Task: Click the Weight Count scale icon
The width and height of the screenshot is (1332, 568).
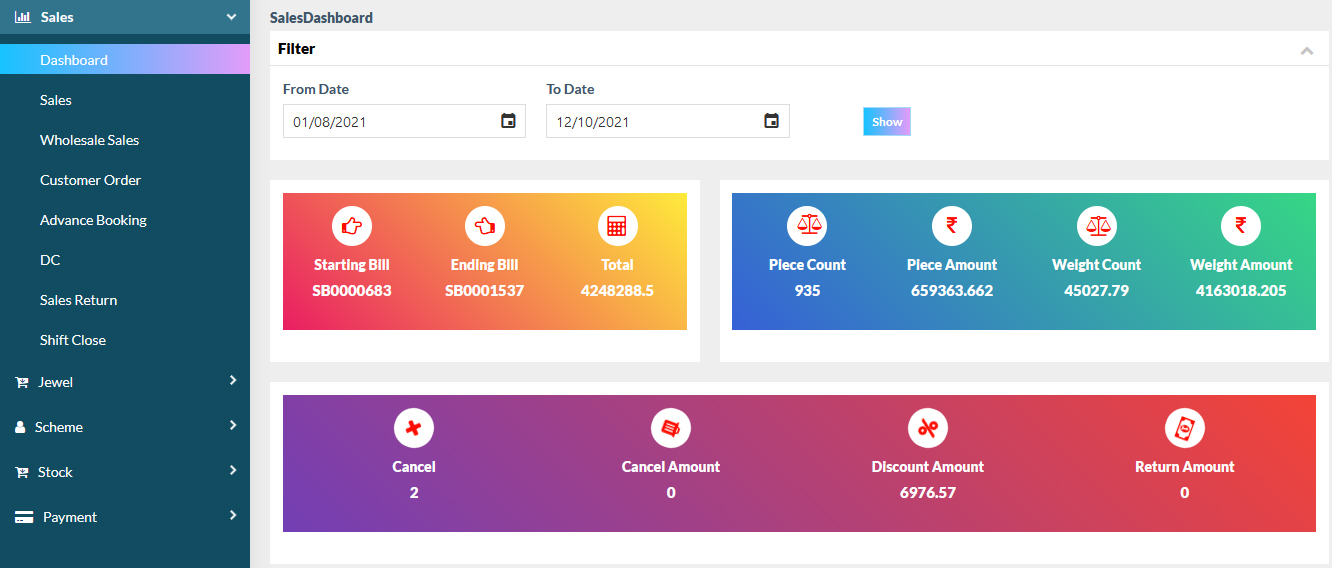Action: click(x=1096, y=226)
